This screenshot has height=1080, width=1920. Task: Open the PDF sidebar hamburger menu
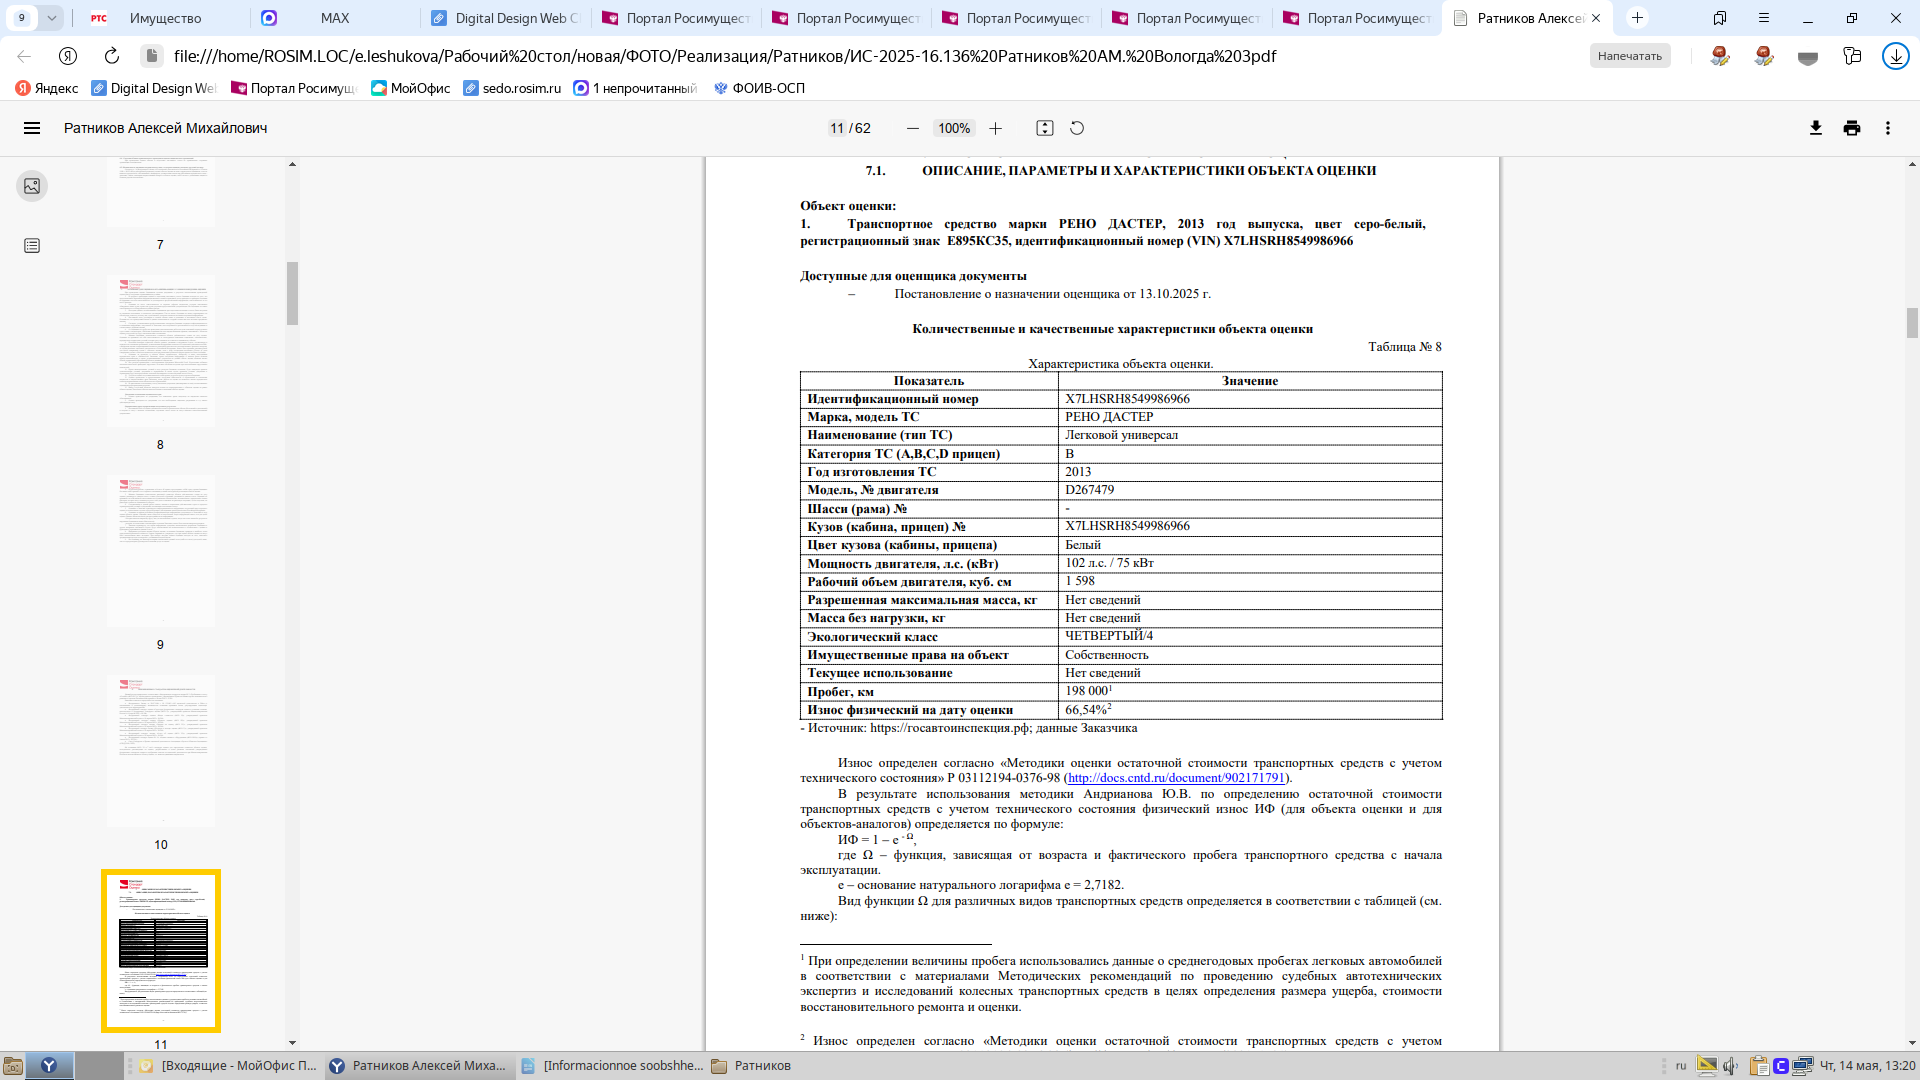pos(32,128)
